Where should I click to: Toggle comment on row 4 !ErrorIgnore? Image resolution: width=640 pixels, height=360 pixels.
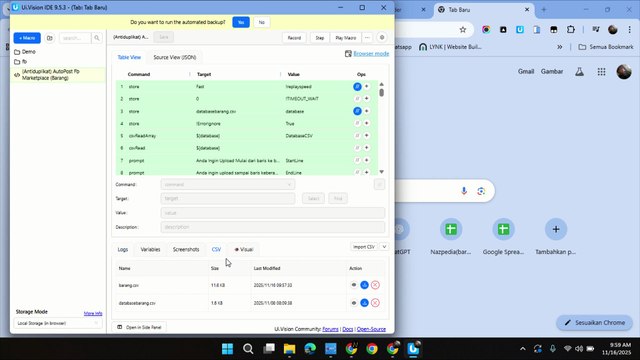[357, 123]
